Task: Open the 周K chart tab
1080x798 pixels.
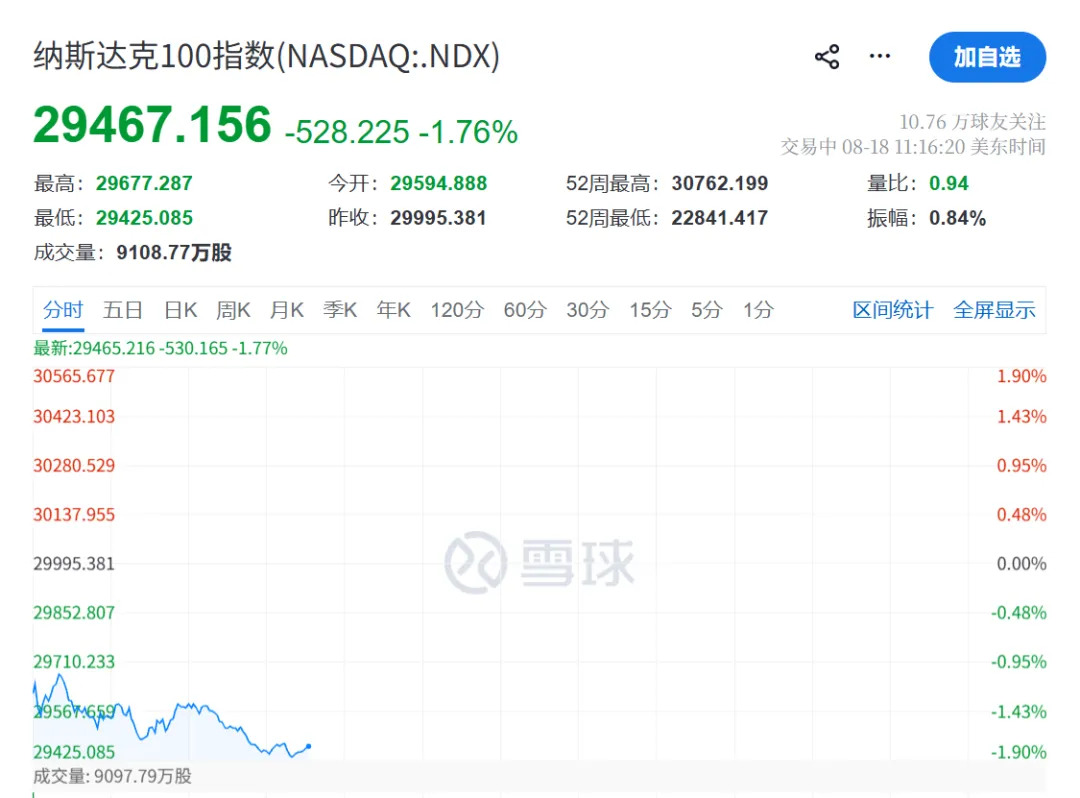Action: pyautogui.click(x=233, y=310)
